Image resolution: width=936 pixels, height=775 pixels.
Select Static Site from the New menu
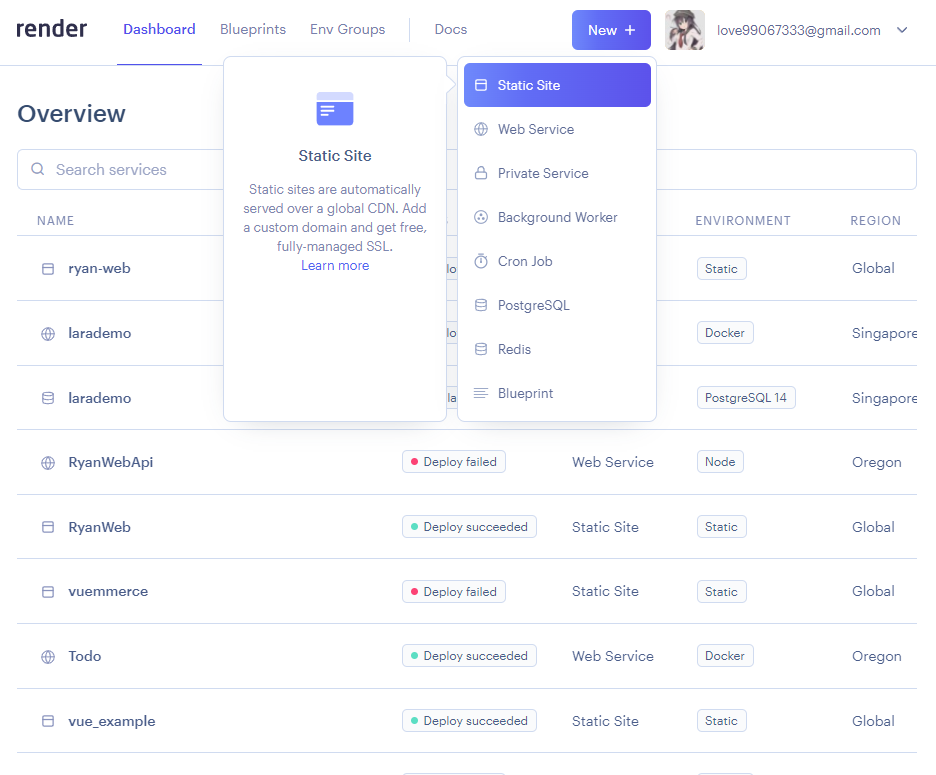(x=557, y=85)
